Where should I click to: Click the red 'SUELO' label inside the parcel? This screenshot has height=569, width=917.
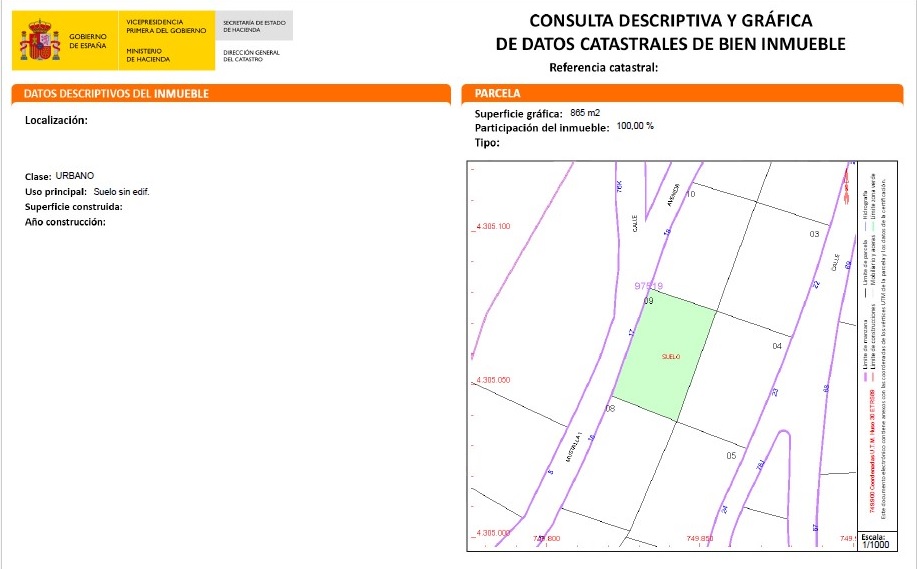(x=671, y=357)
